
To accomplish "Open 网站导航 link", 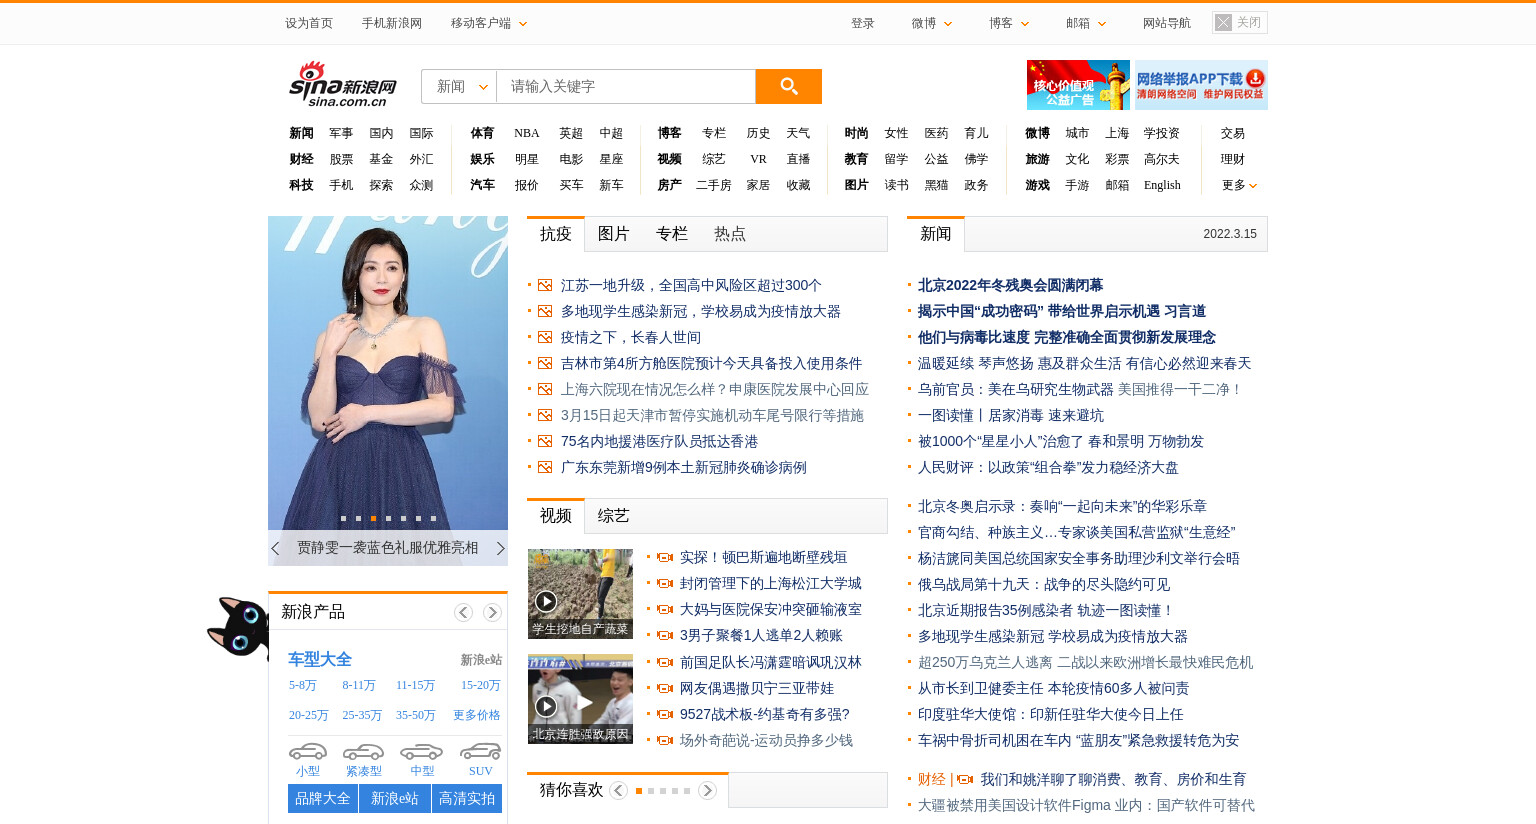I will click(1167, 23).
